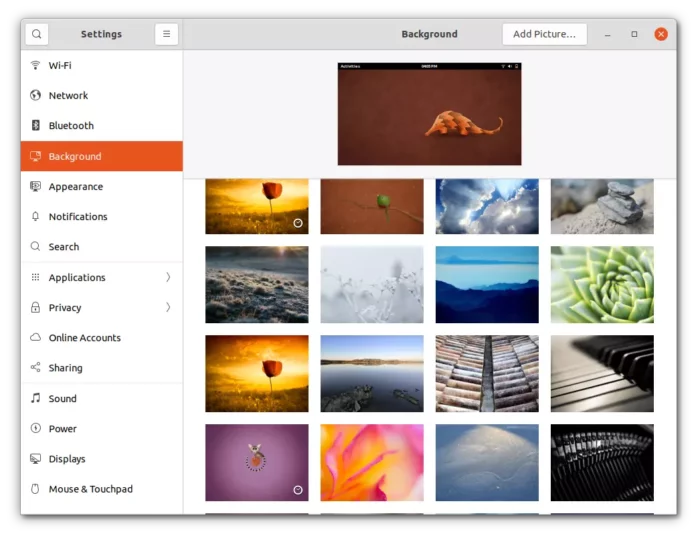Select the purple wallpaper thumbnail with mascot
Image resolution: width=700 pixels, height=540 pixels.
click(x=257, y=462)
